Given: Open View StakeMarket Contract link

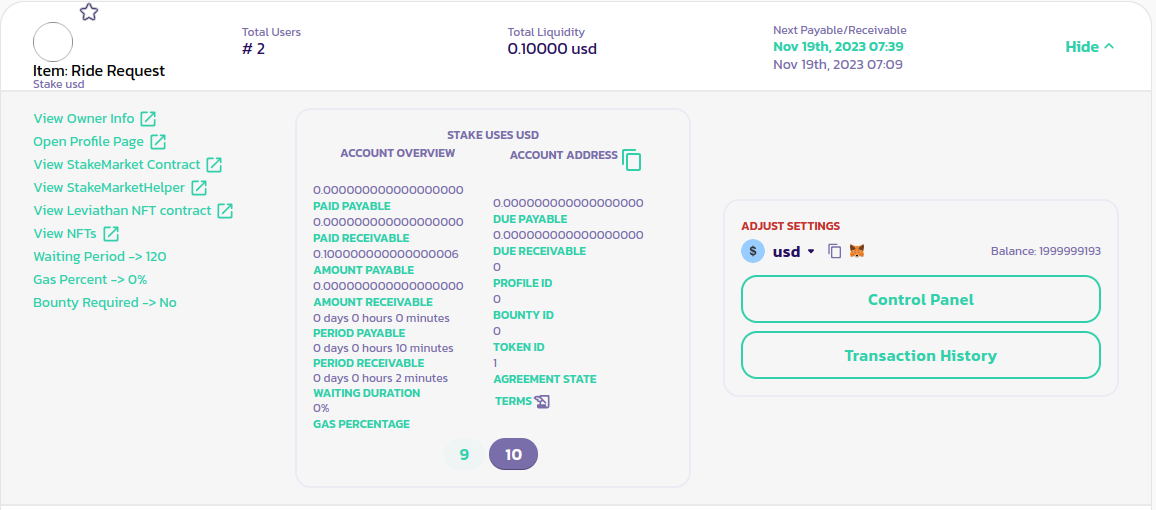Looking at the screenshot, I should [117, 165].
